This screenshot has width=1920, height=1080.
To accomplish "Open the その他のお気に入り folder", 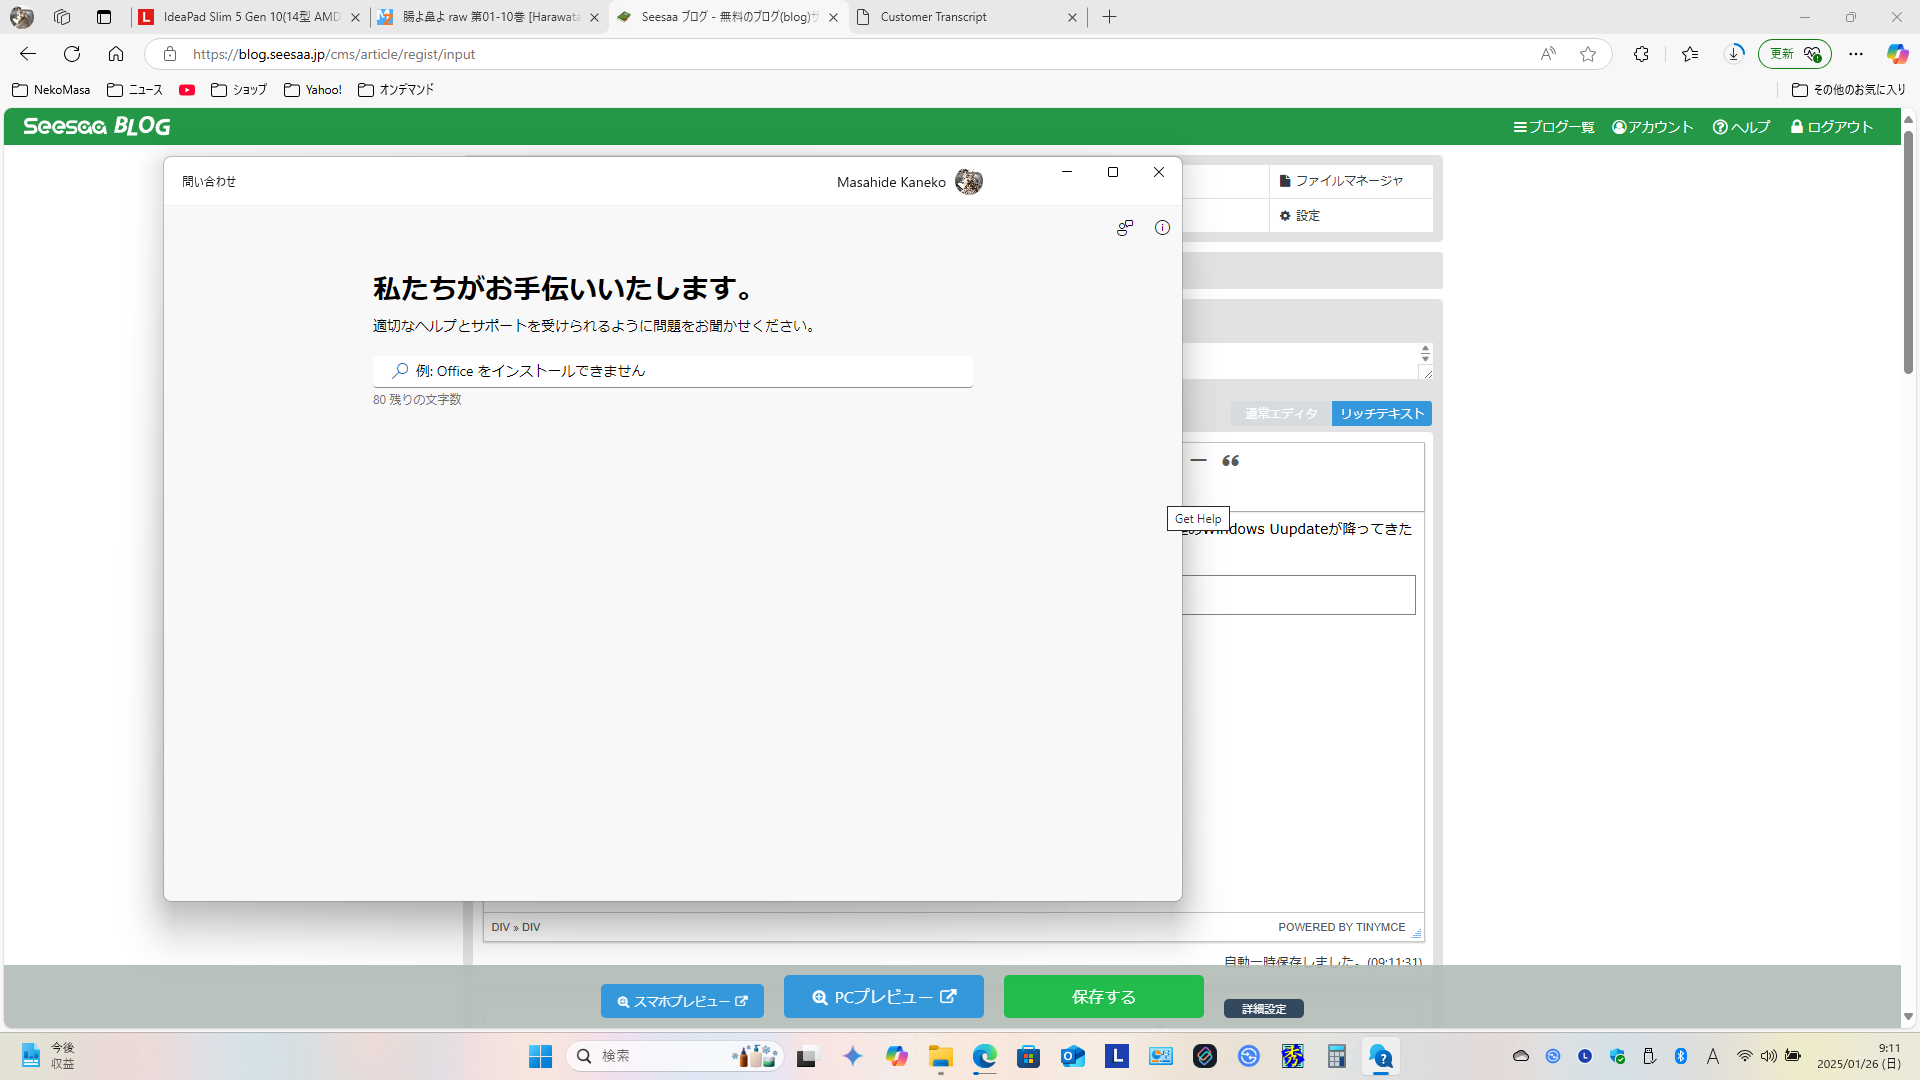I will pyautogui.click(x=1849, y=90).
